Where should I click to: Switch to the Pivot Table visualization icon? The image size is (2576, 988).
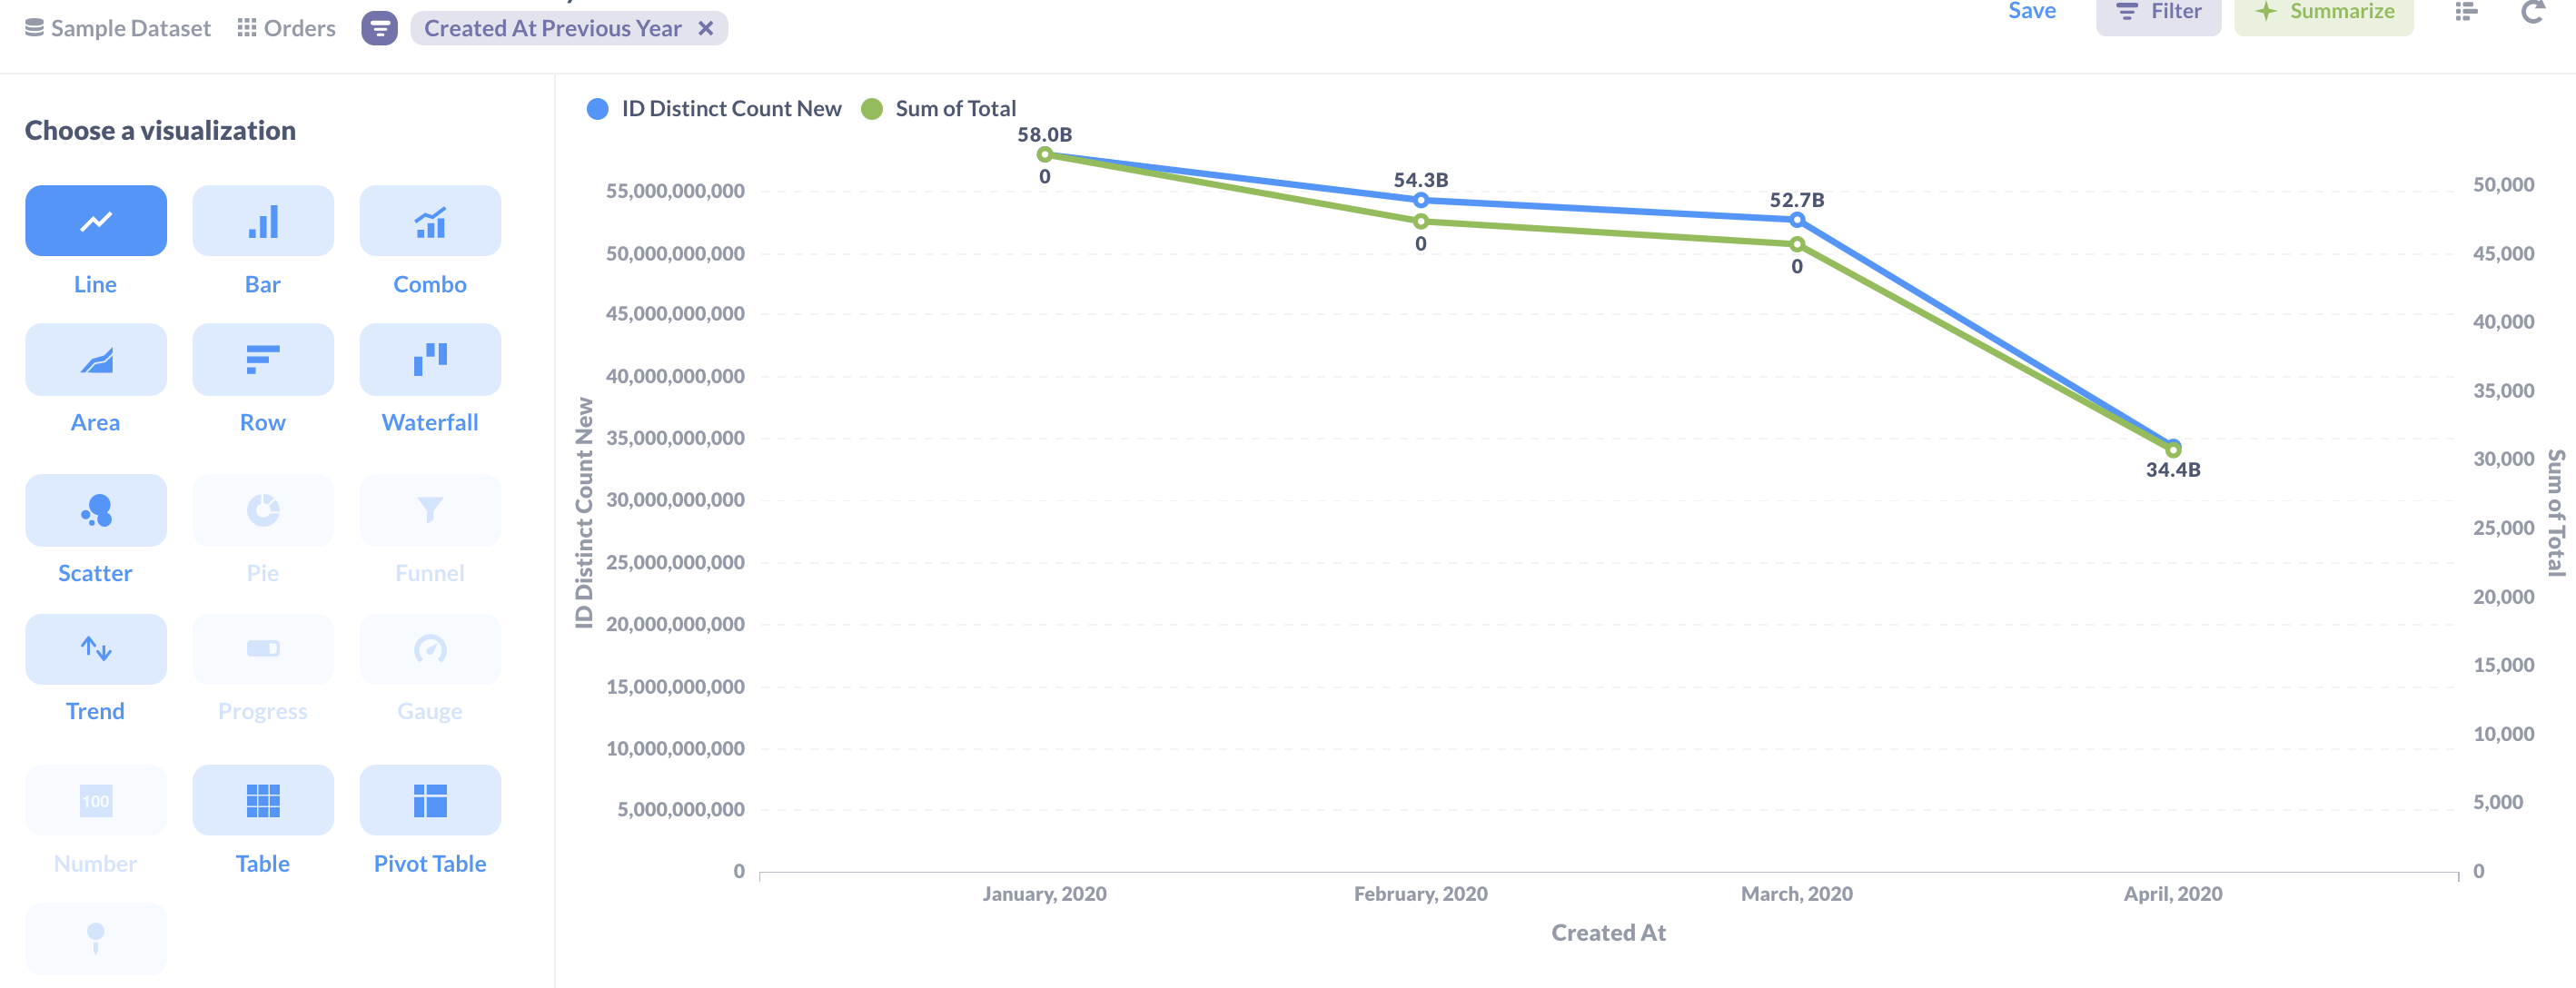coord(429,799)
